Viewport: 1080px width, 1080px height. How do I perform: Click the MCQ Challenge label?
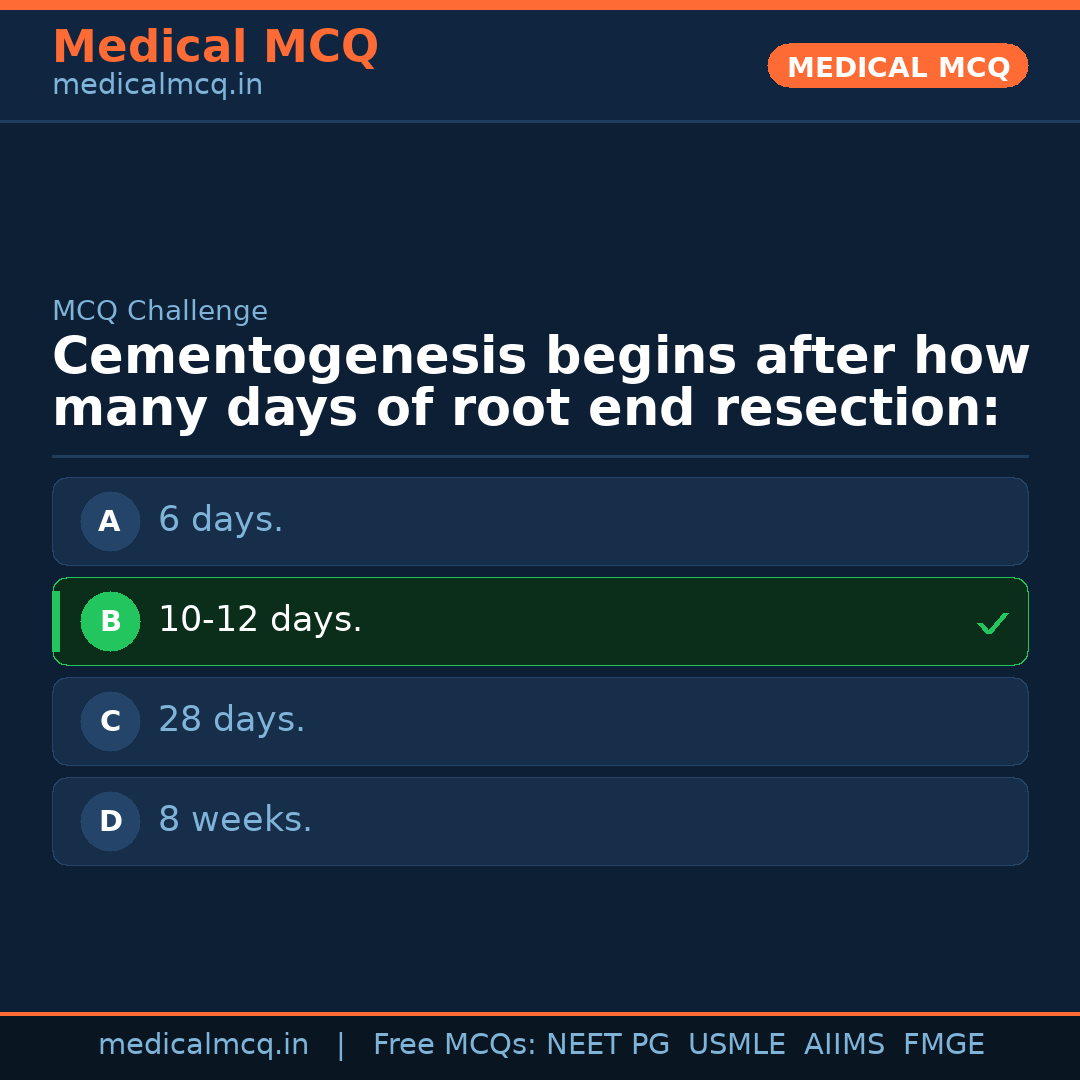[160, 311]
